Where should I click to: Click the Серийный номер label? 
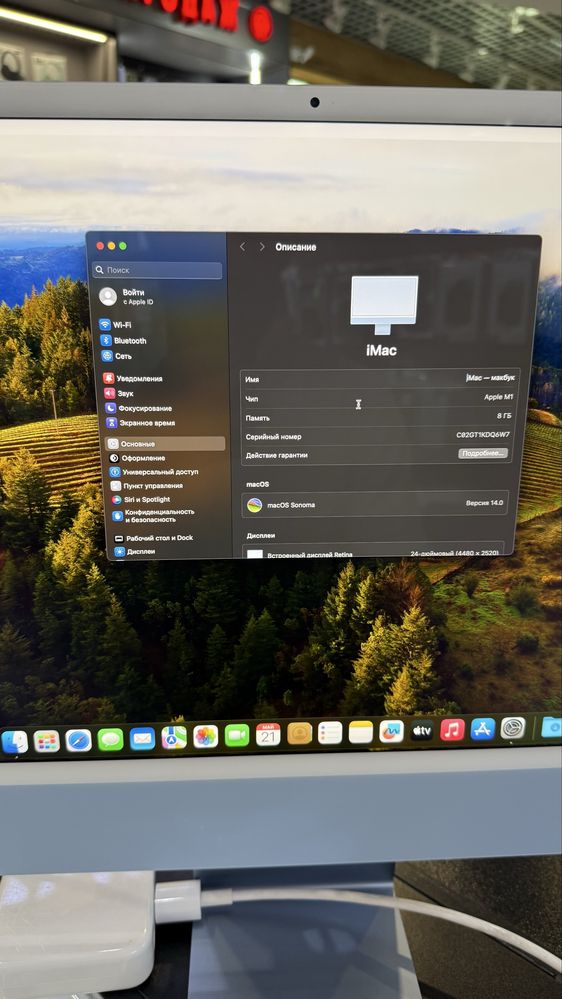coord(273,437)
